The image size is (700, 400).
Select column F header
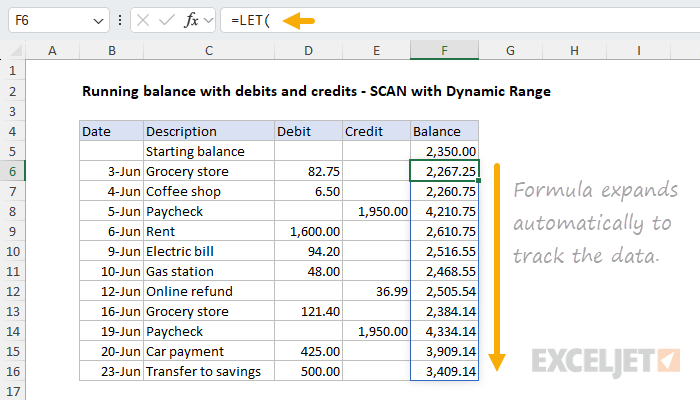click(444, 50)
